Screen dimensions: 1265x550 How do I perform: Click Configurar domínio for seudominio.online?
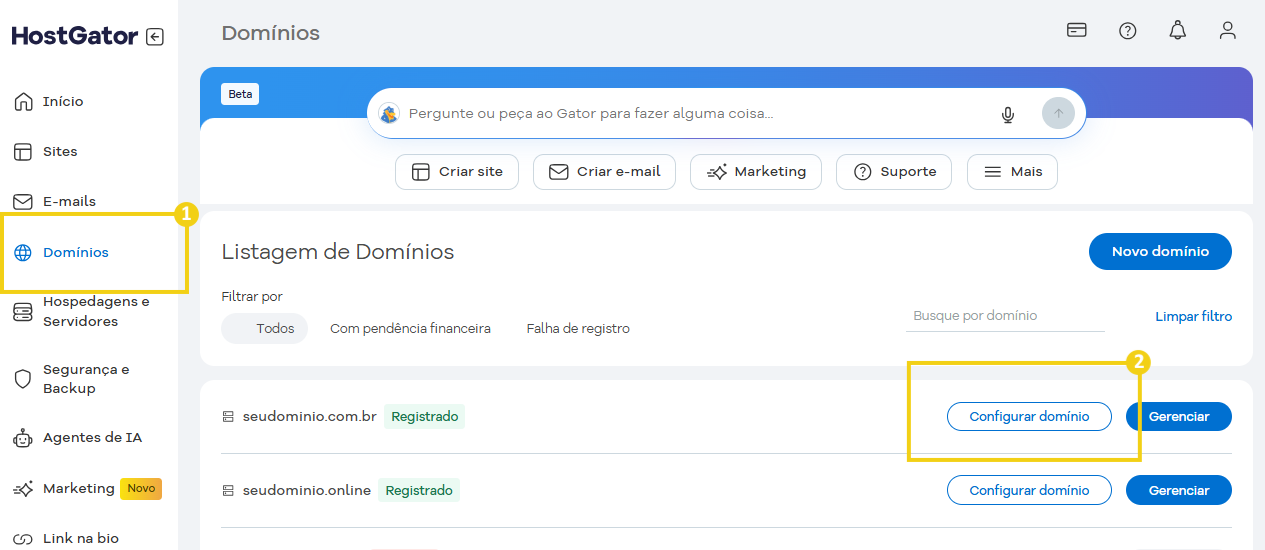coord(1029,490)
